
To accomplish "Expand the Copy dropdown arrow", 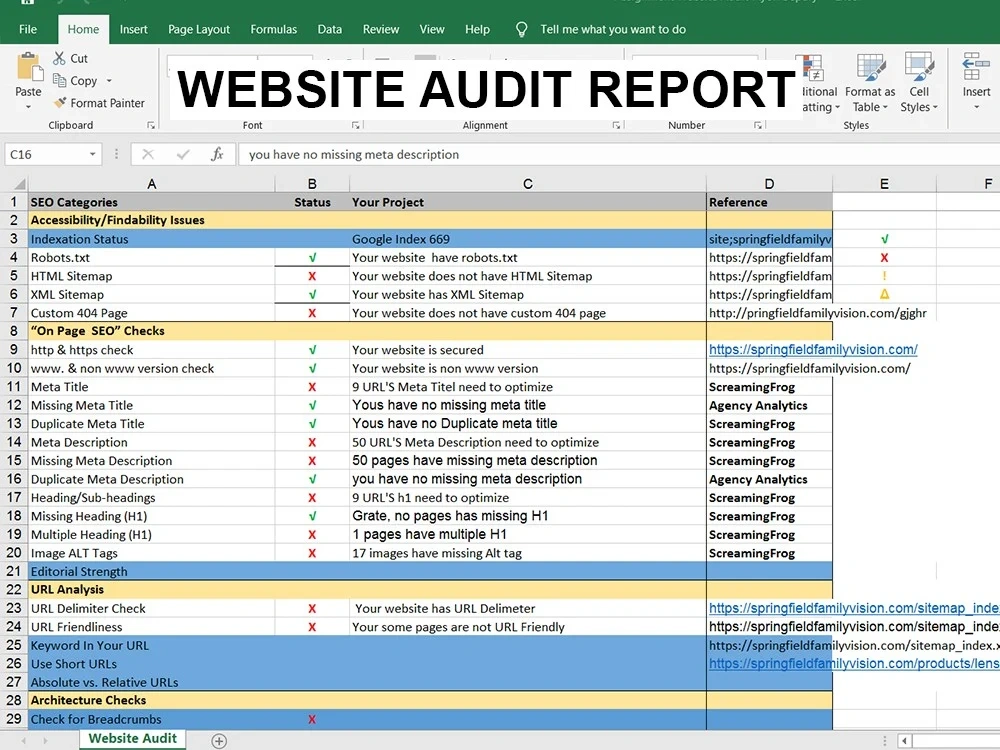I will coord(109,81).
